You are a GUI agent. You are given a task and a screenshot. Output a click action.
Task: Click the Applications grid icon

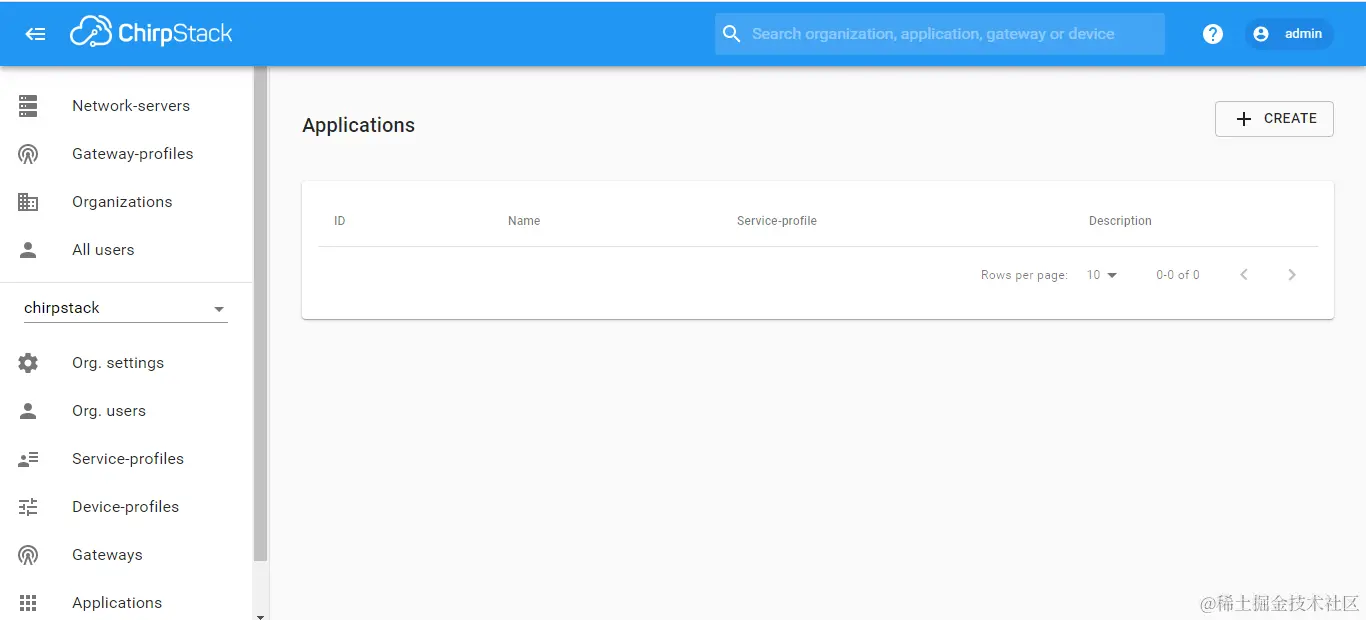(x=28, y=603)
